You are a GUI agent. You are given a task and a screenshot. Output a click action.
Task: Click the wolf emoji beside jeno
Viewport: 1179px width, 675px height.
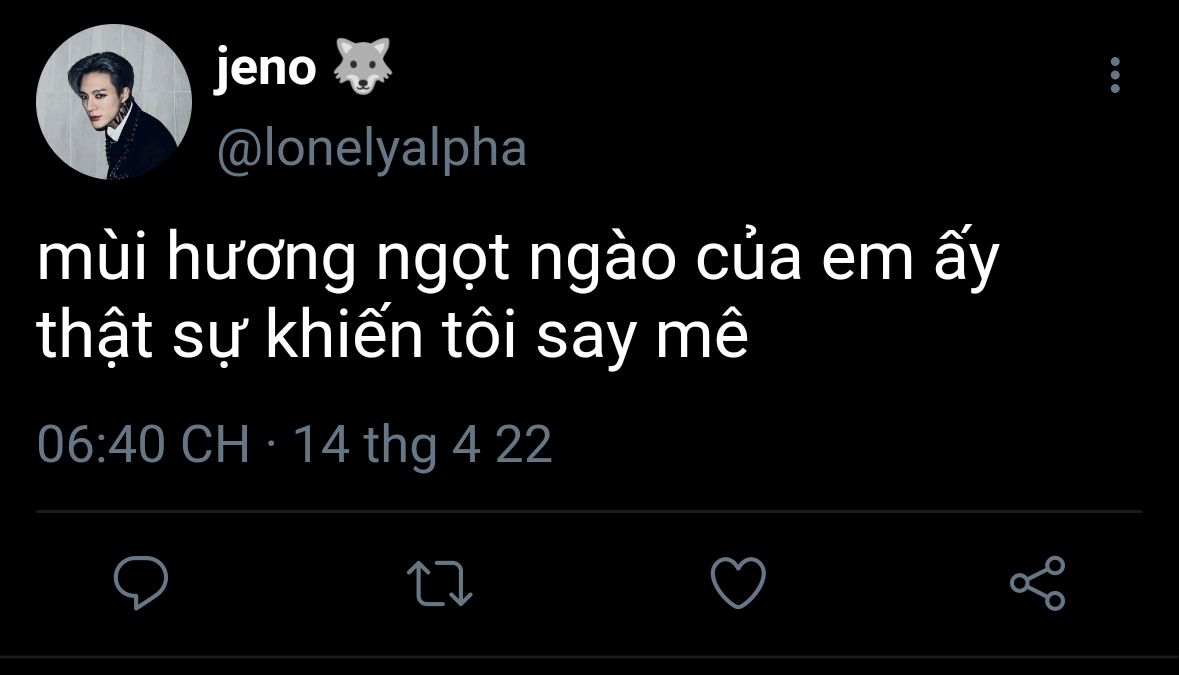tap(360, 68)
